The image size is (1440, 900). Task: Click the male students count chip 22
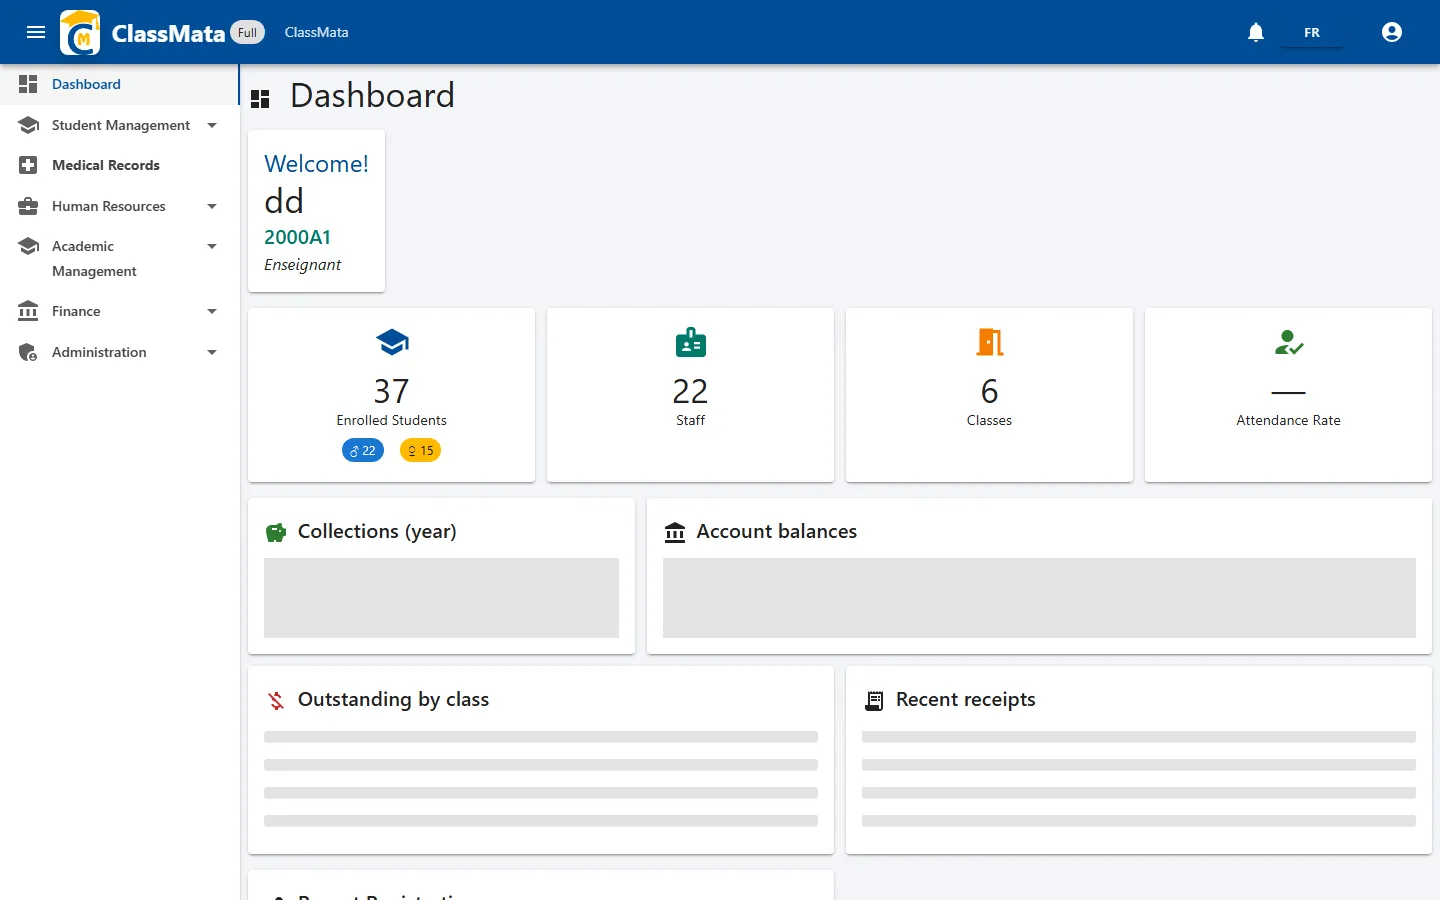click(363, 451)
